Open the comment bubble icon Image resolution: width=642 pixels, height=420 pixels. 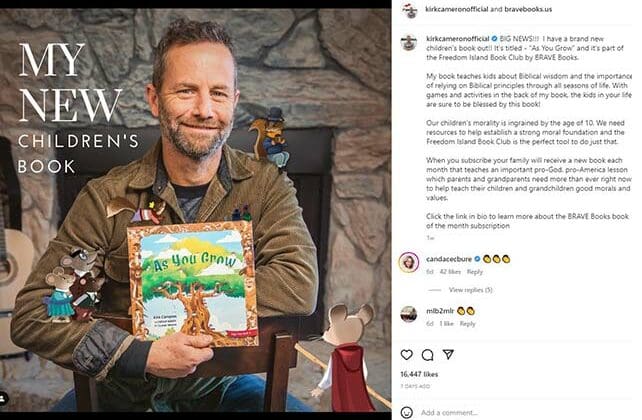click(427, 355)
